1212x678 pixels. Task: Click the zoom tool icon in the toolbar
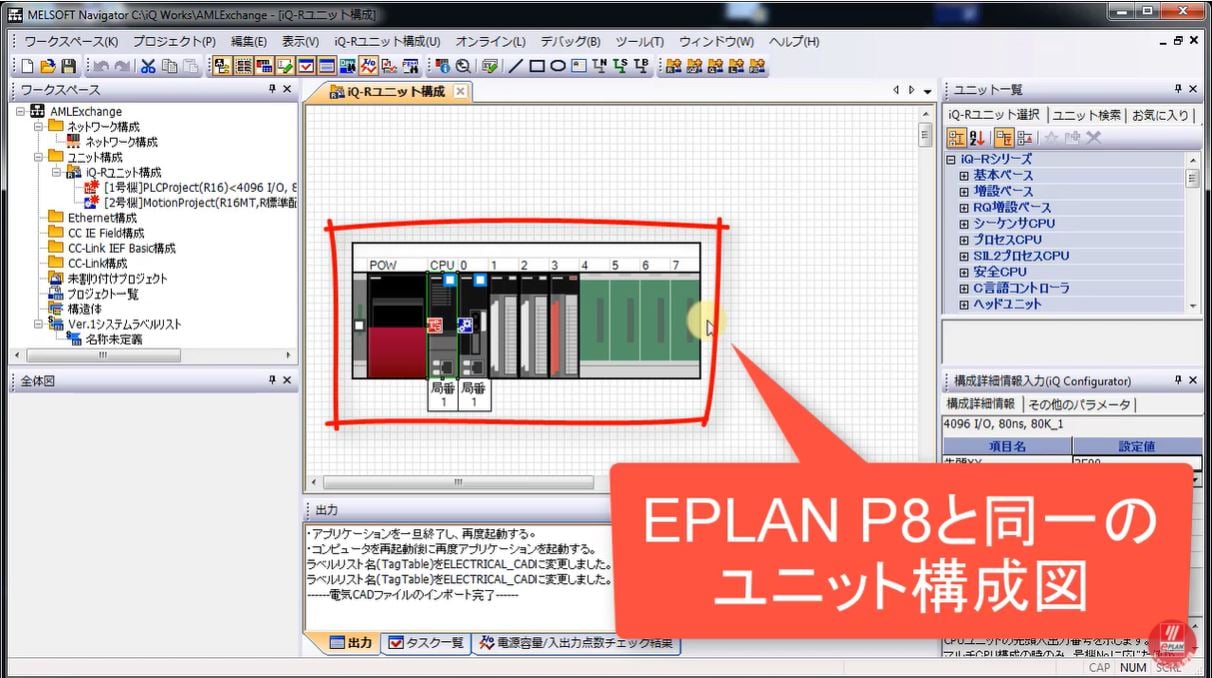pos(464,67)
